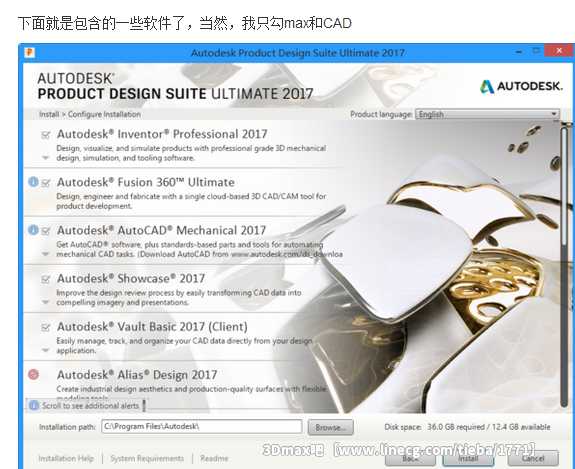Uncheck Autodesk Showcase 2017

tap(46, 279)
